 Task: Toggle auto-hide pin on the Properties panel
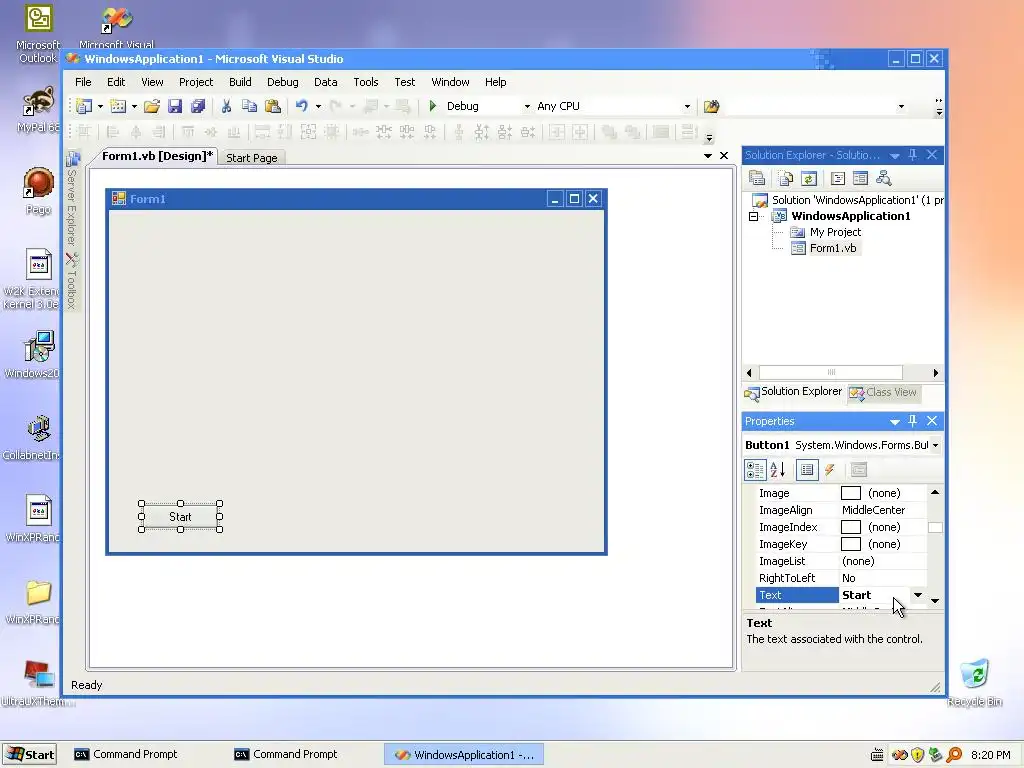913,421
